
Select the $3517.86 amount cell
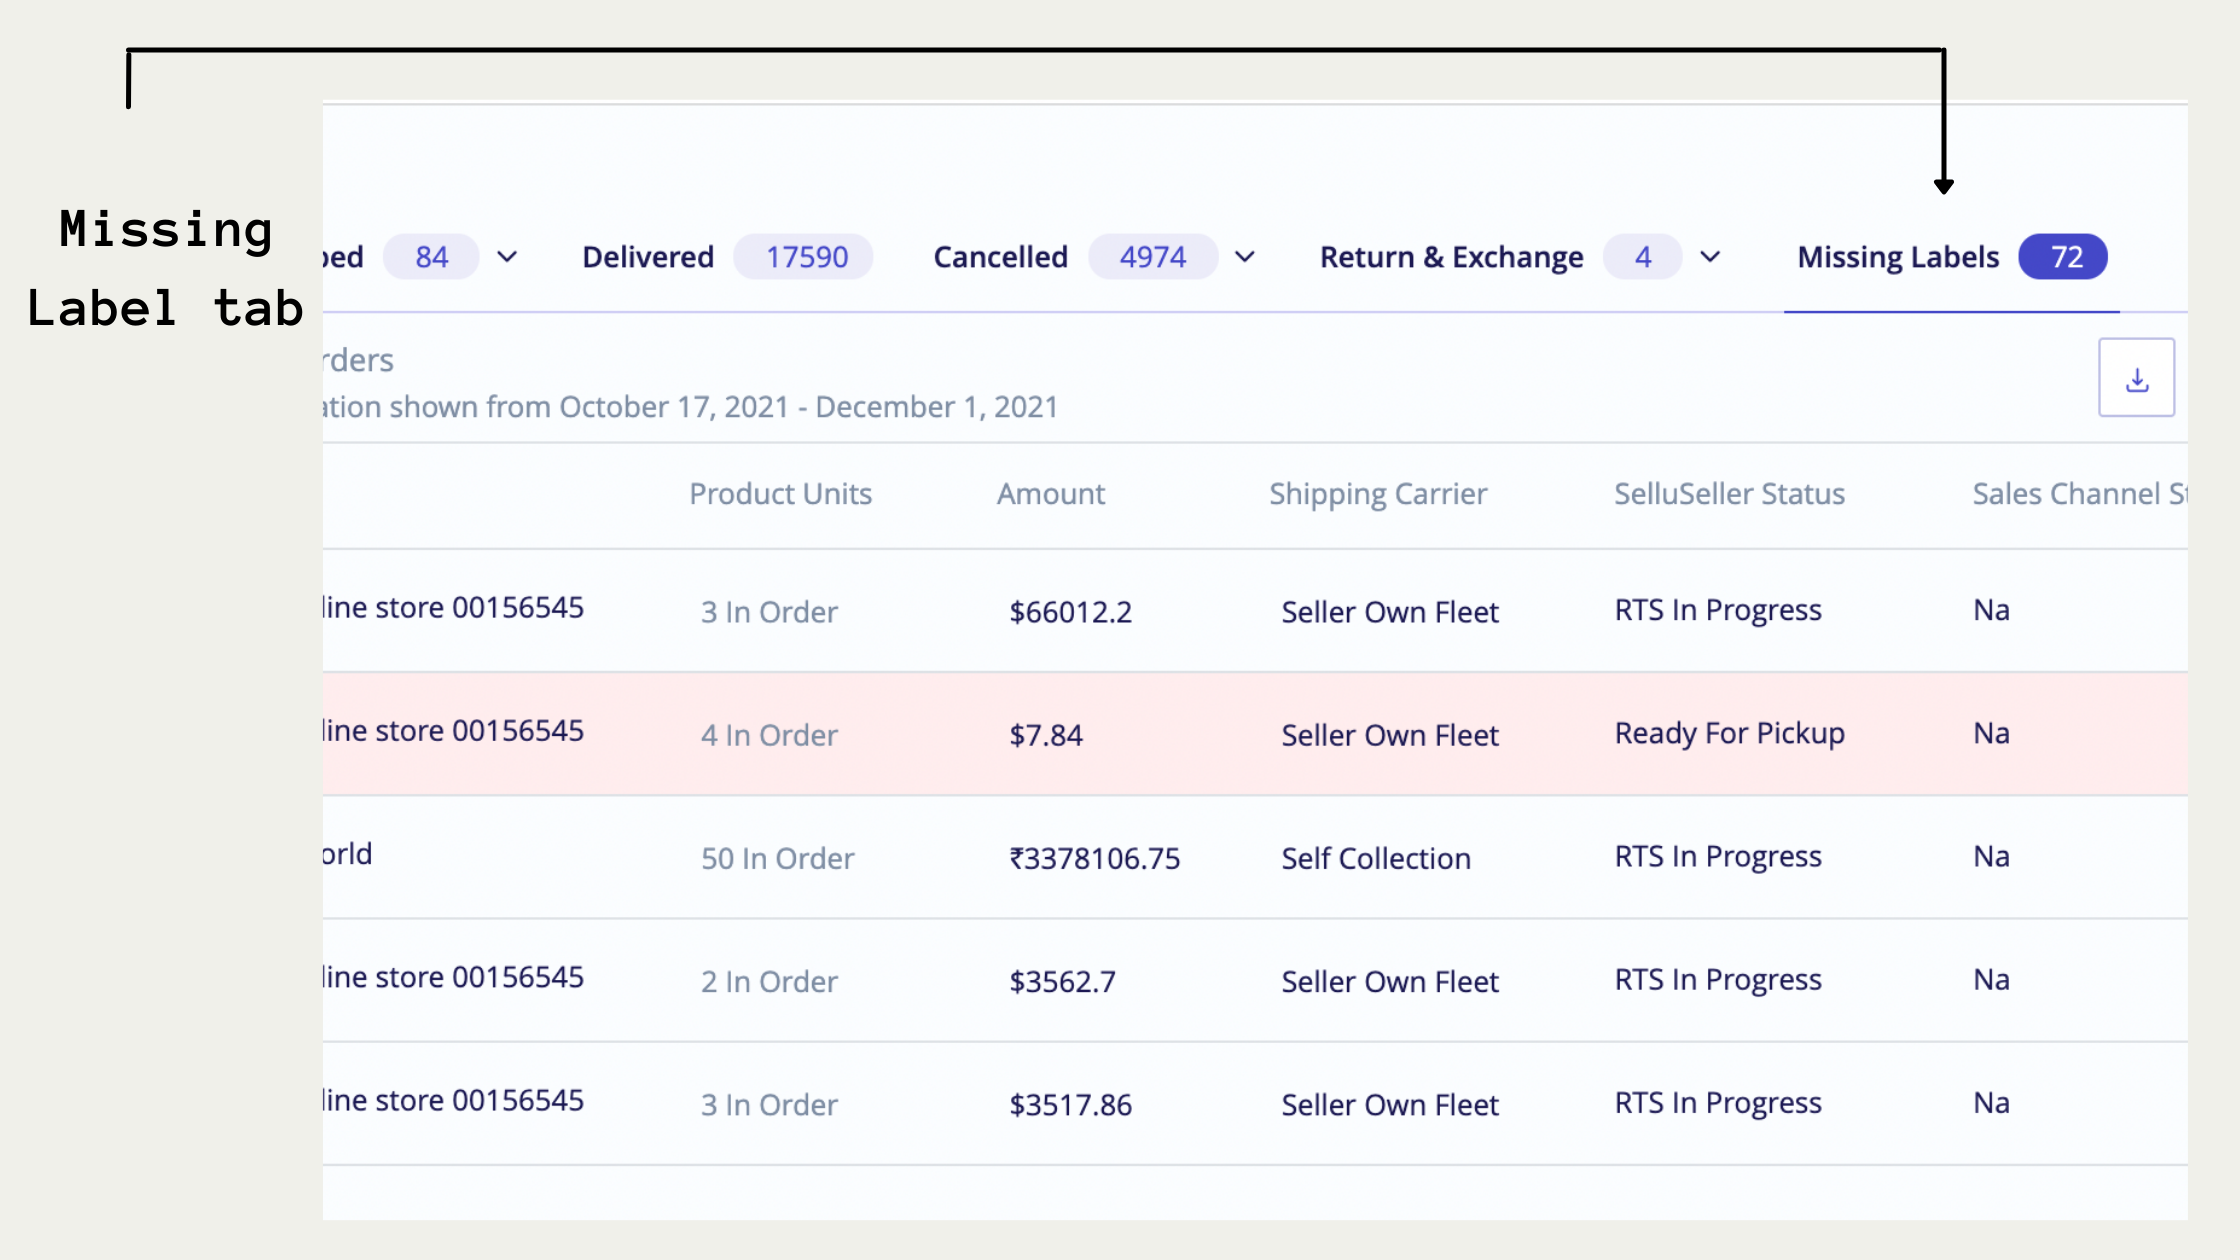click(x=1071, y=1104)
